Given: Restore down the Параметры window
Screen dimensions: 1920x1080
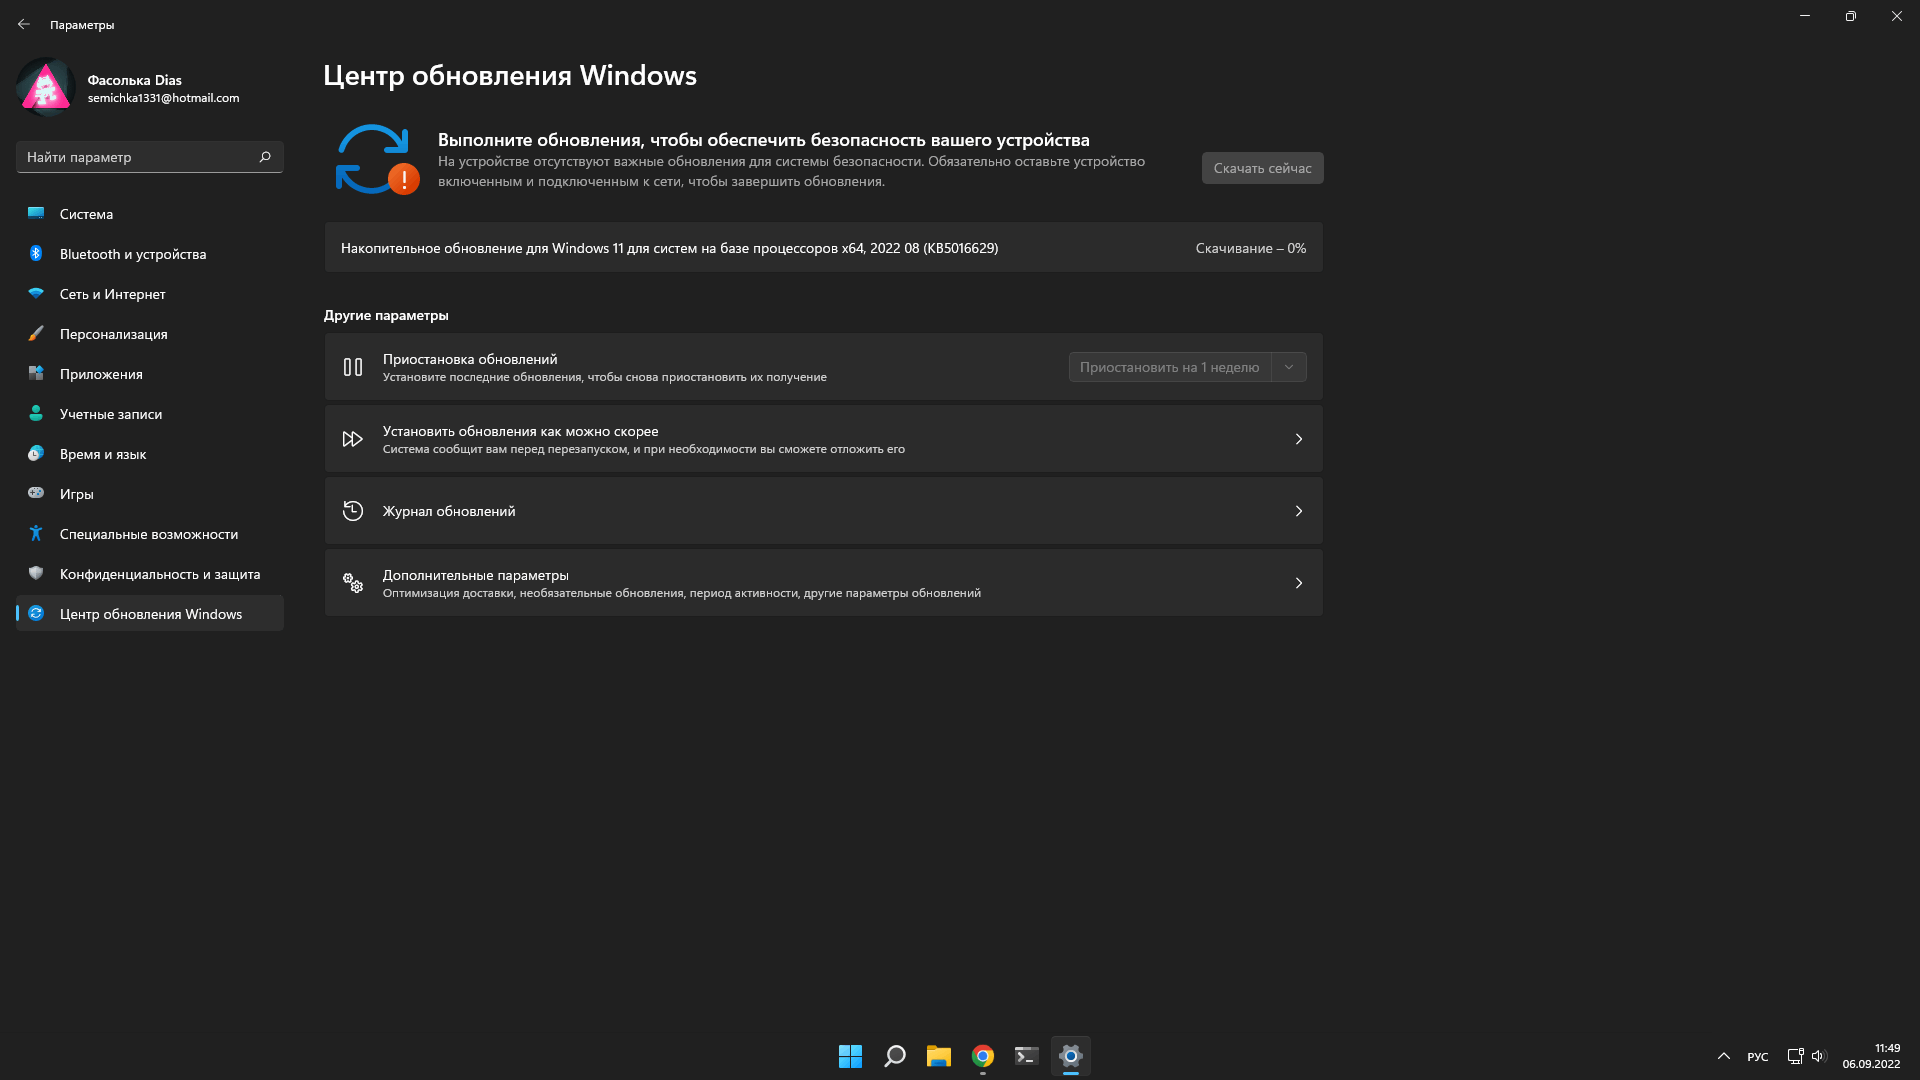Looking at the screenshot, I should pos(1851,16).
